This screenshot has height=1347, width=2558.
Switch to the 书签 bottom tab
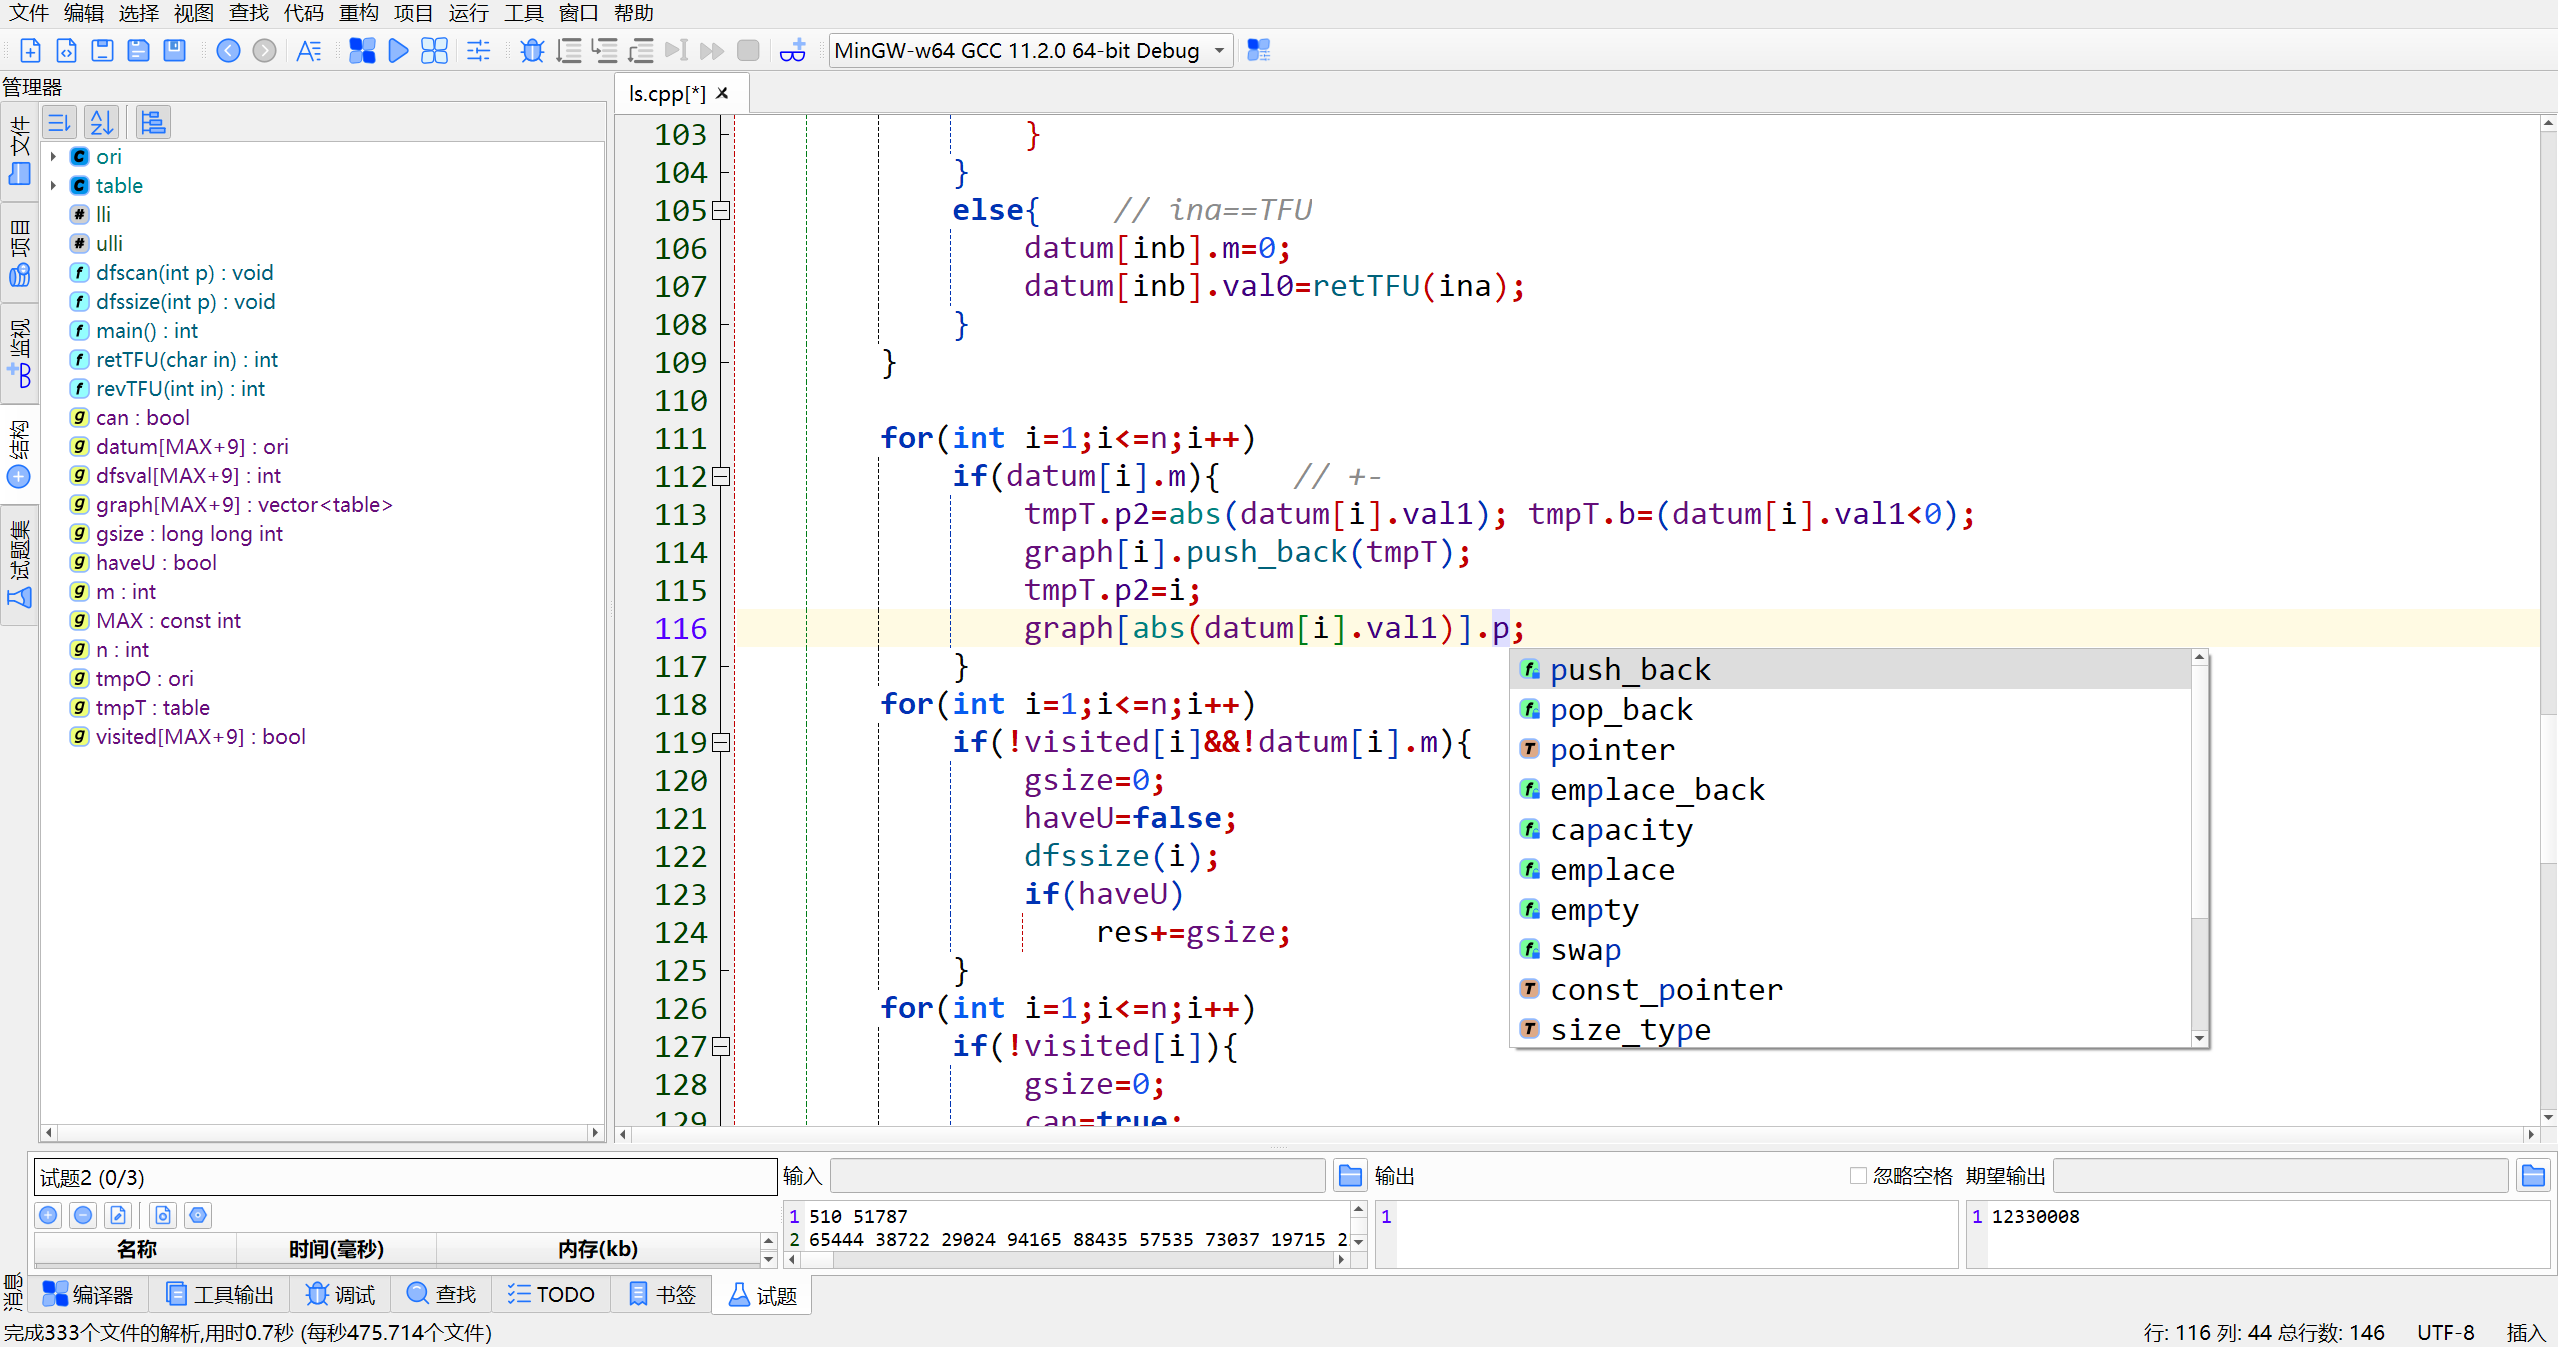[662, 1295]
